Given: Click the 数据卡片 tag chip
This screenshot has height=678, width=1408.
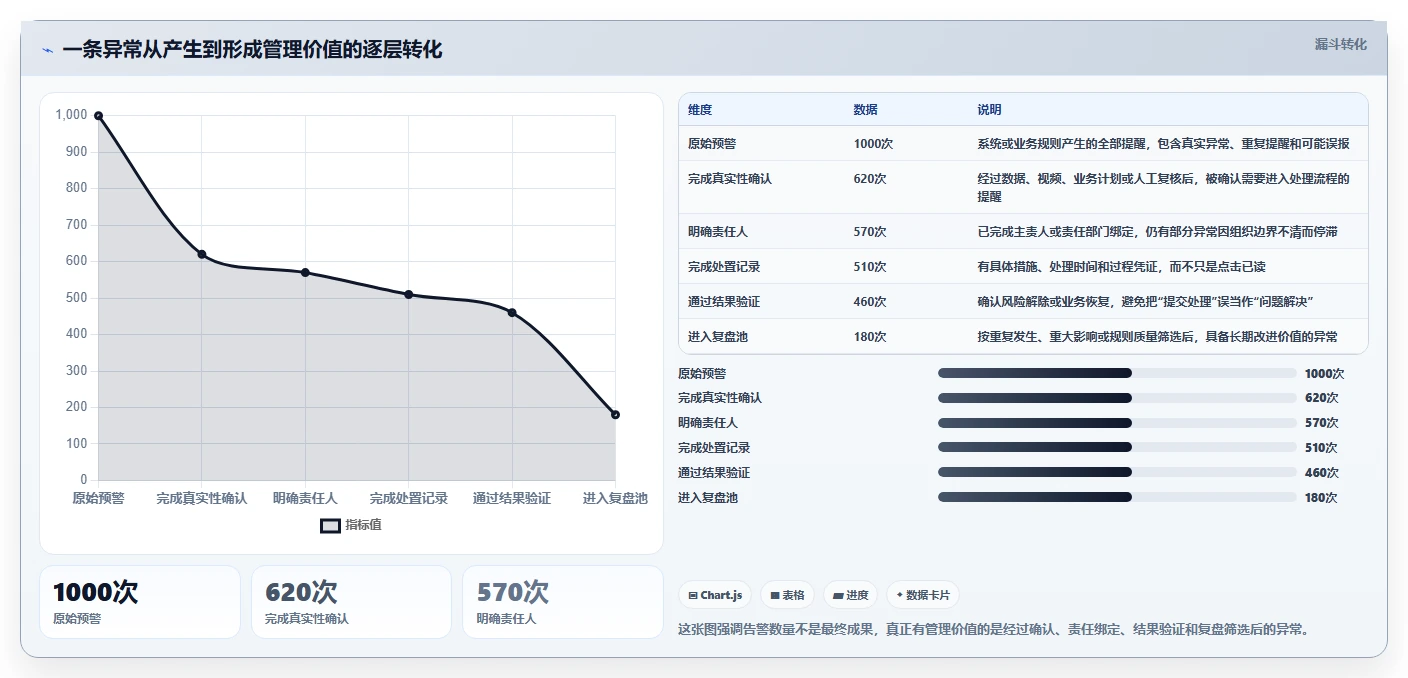Looking at the screenshot, I should coord(923,595).
